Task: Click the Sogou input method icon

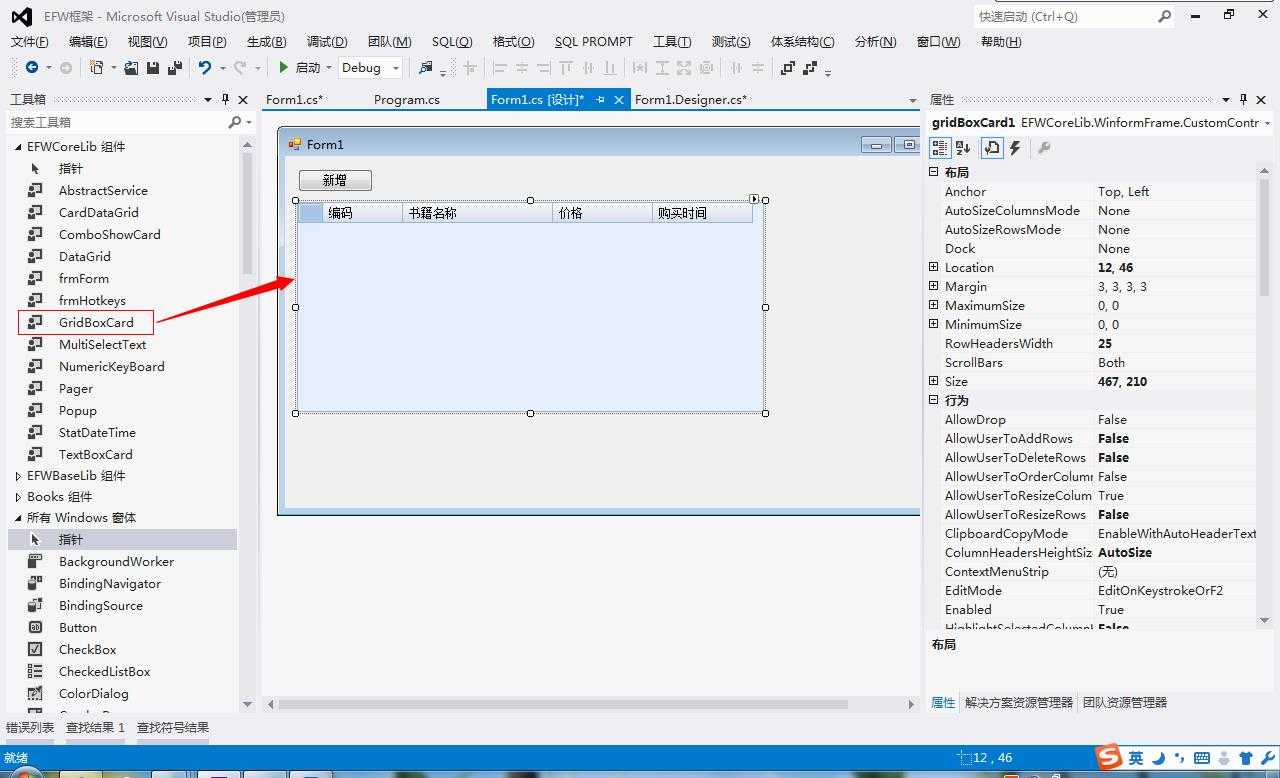Action: coord(1108,758)
